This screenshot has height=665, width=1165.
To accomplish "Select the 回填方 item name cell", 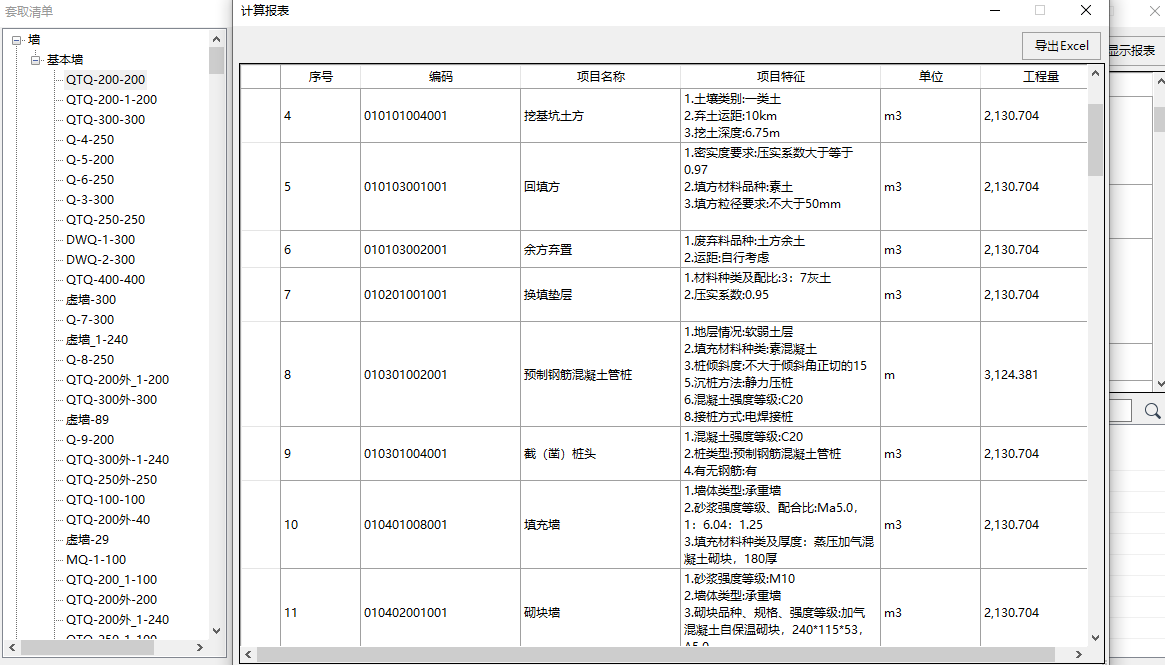I will pos(600,186).
